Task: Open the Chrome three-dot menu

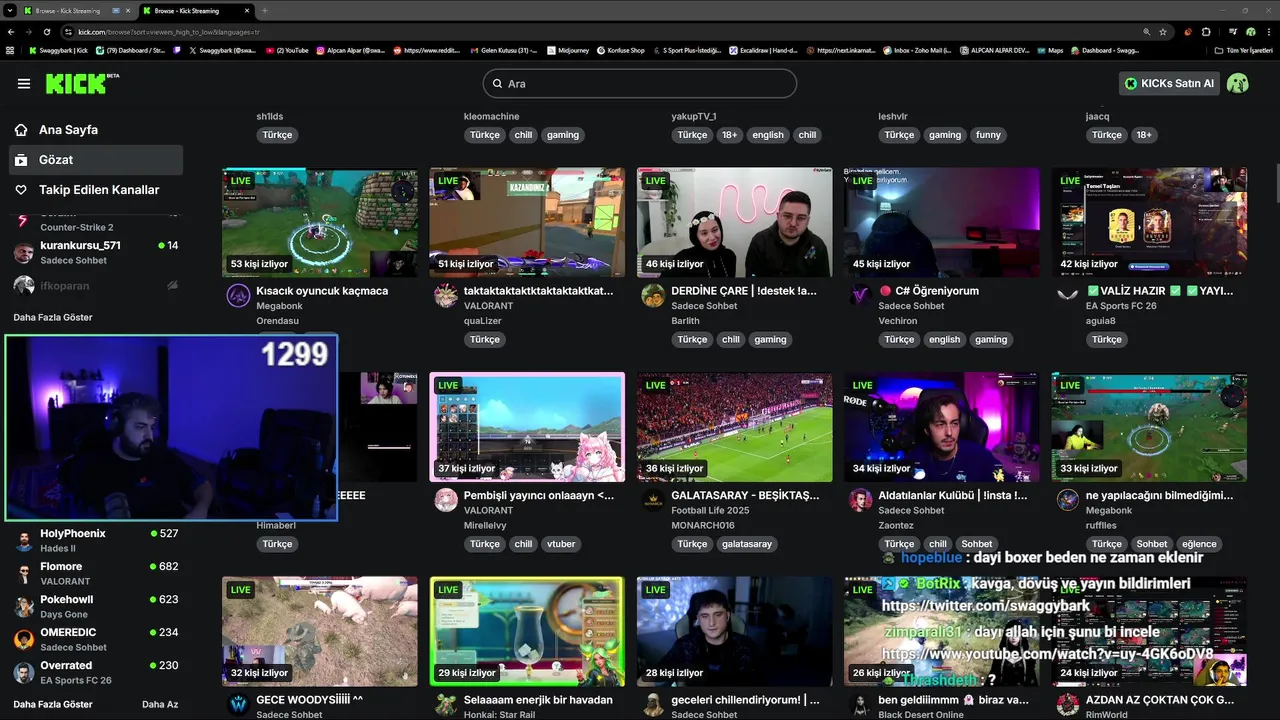Action: (x=1268, y=32)
